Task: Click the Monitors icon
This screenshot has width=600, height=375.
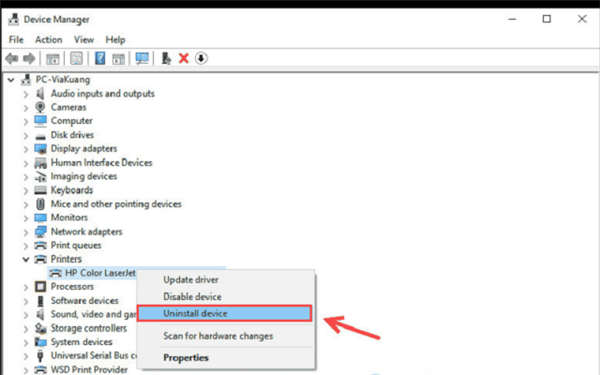Action: click(40, 218)
